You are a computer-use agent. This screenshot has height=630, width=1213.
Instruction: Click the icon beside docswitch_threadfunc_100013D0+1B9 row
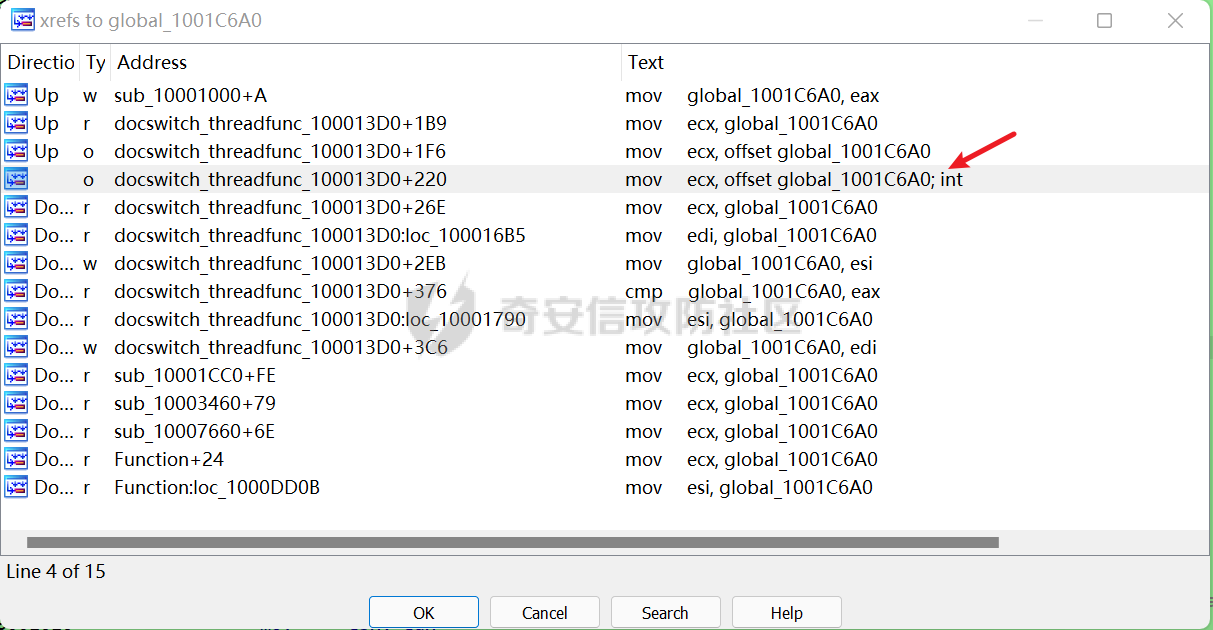pos(17,124)
